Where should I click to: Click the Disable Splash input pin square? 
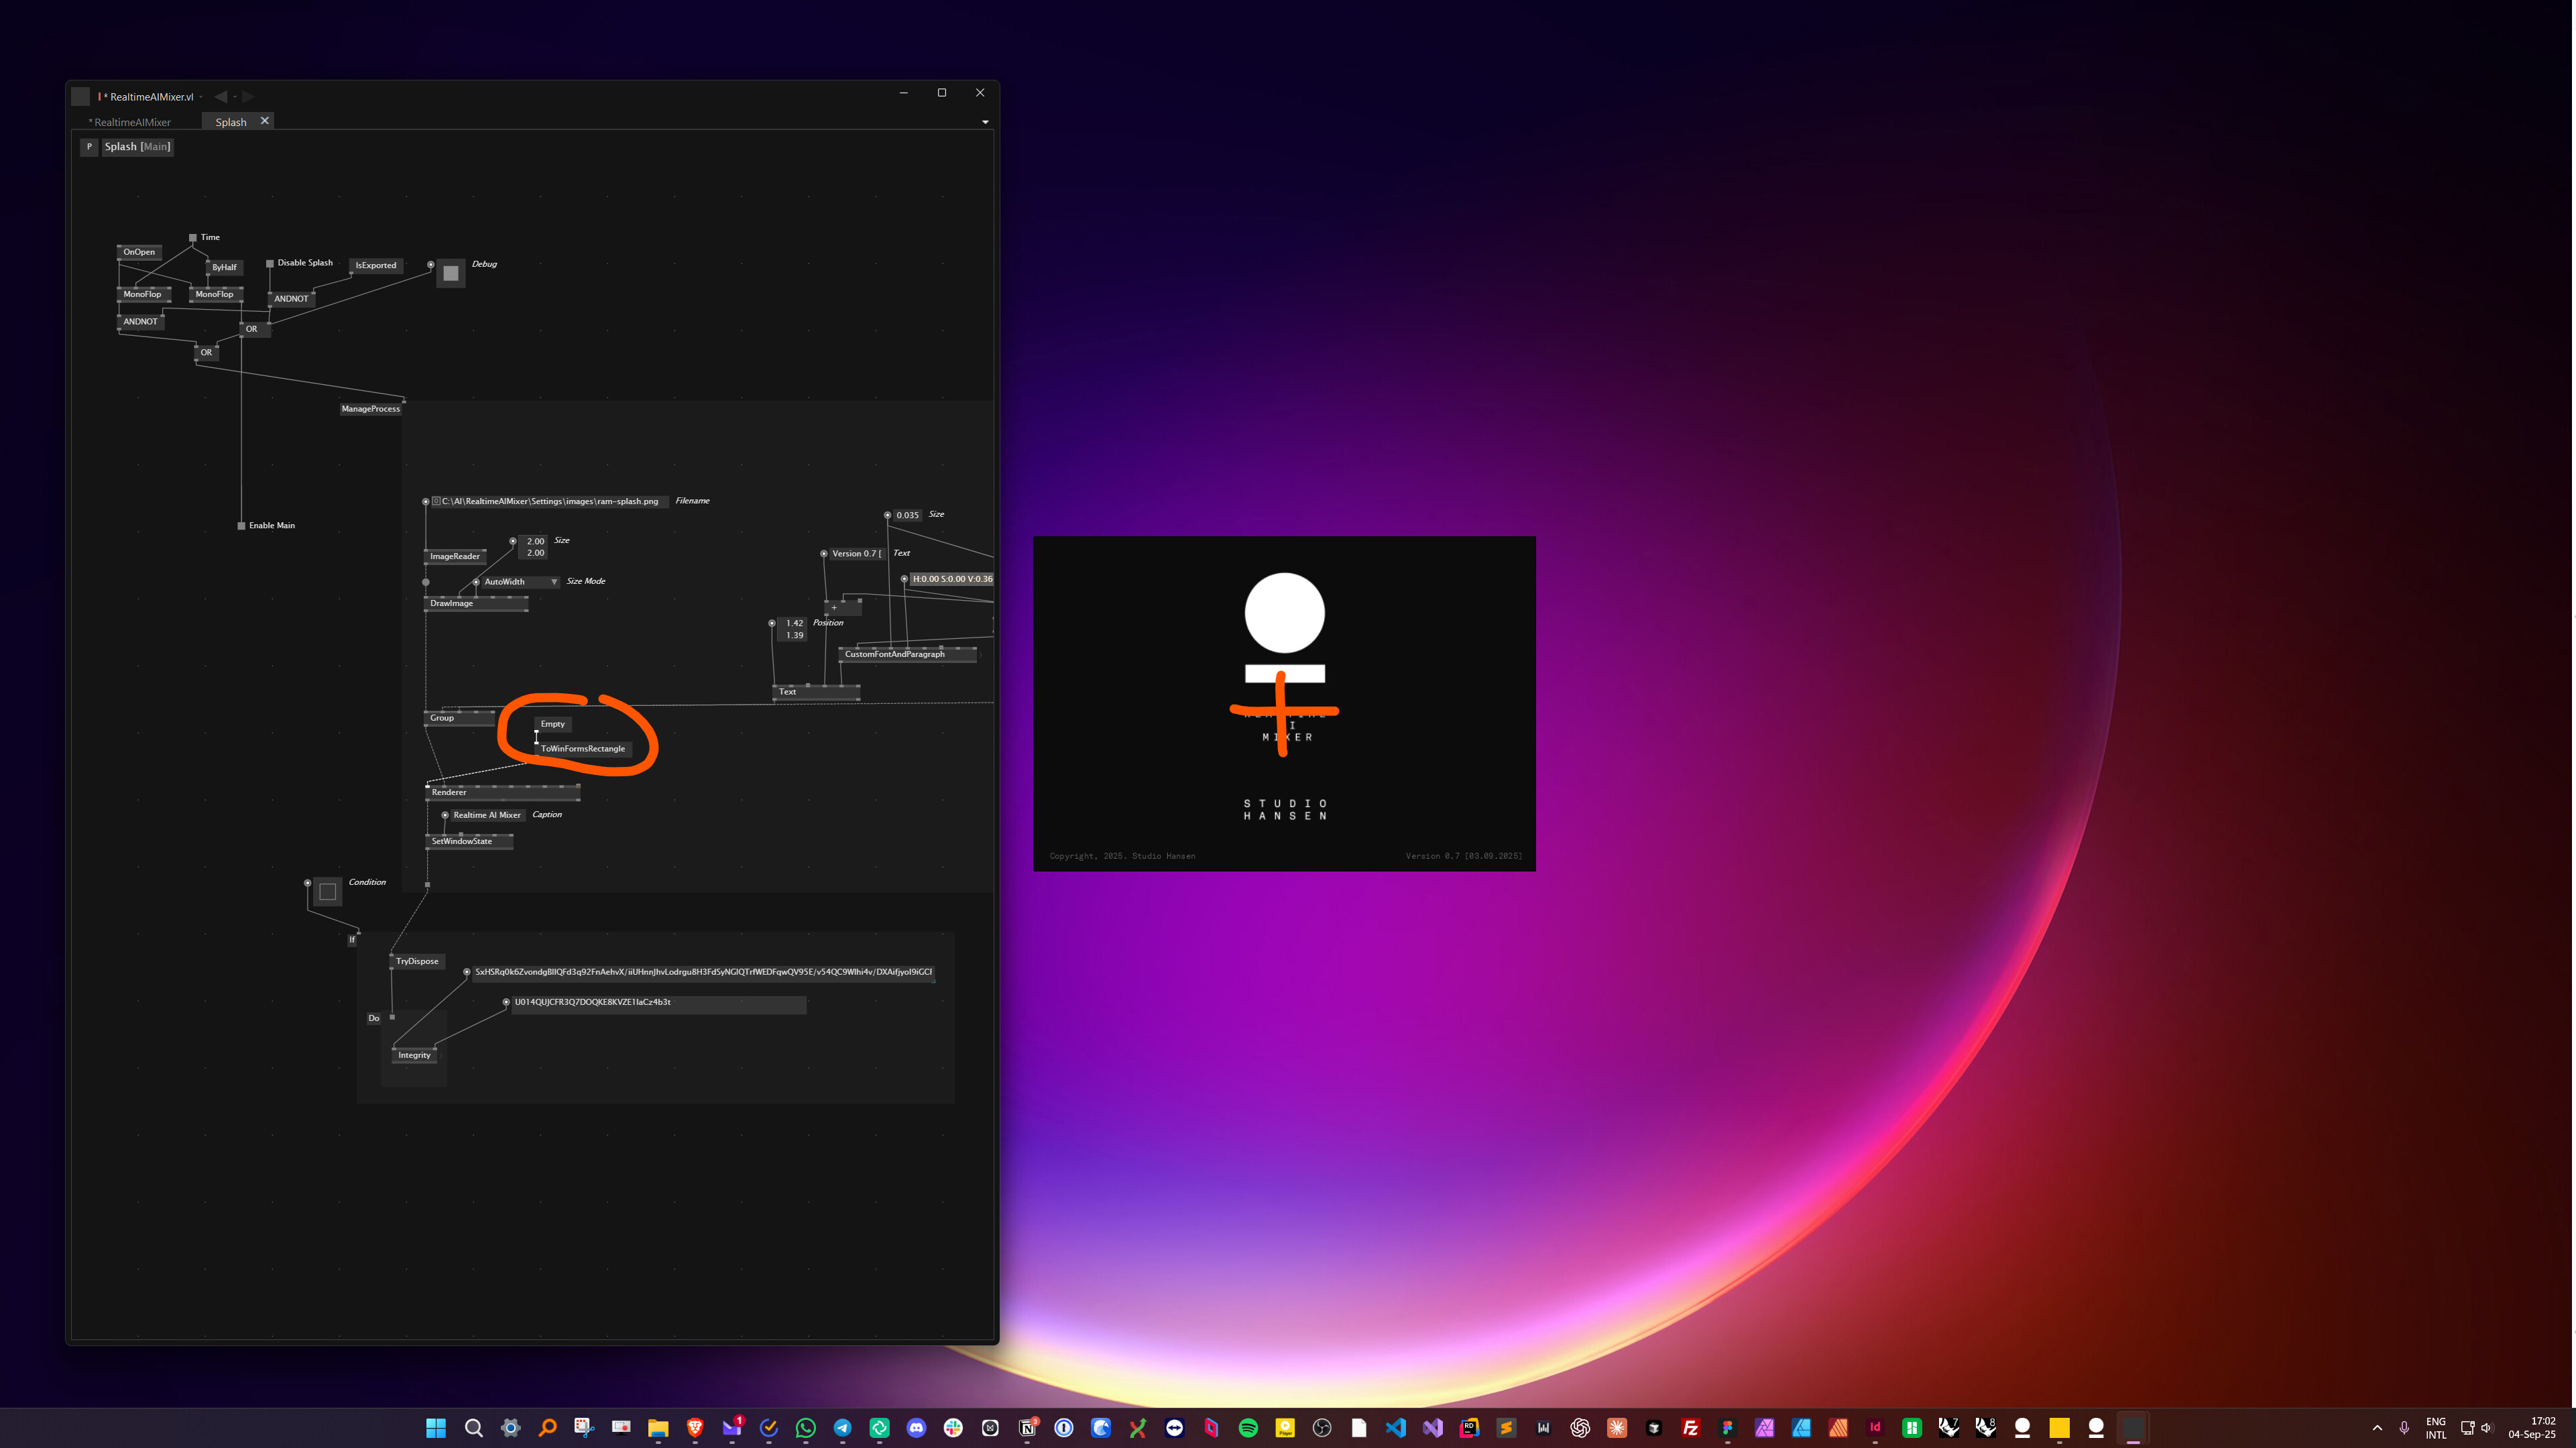point(270,263)
